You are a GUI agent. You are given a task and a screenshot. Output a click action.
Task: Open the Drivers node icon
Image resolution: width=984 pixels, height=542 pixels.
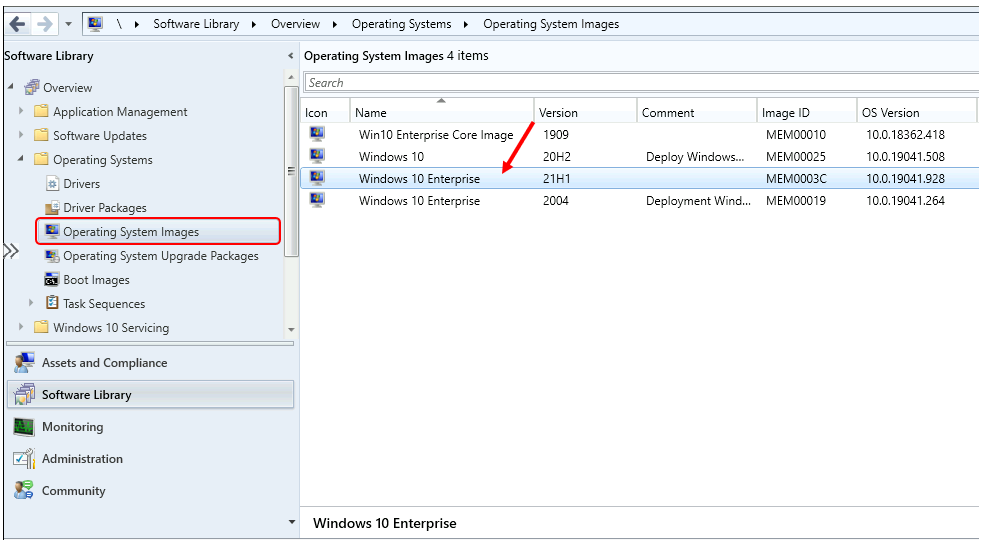(x=52, y=183)
